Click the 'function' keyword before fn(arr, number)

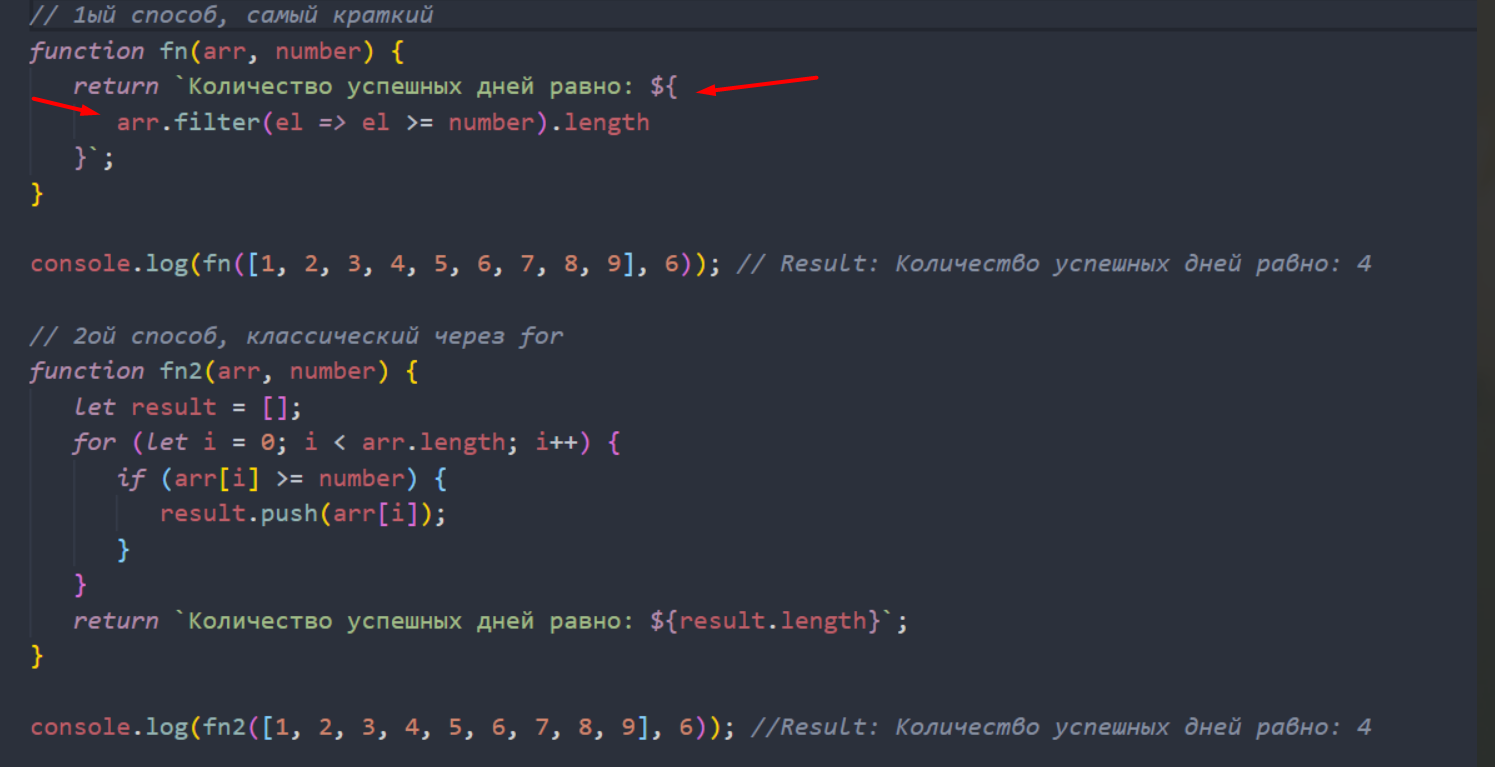87,51
